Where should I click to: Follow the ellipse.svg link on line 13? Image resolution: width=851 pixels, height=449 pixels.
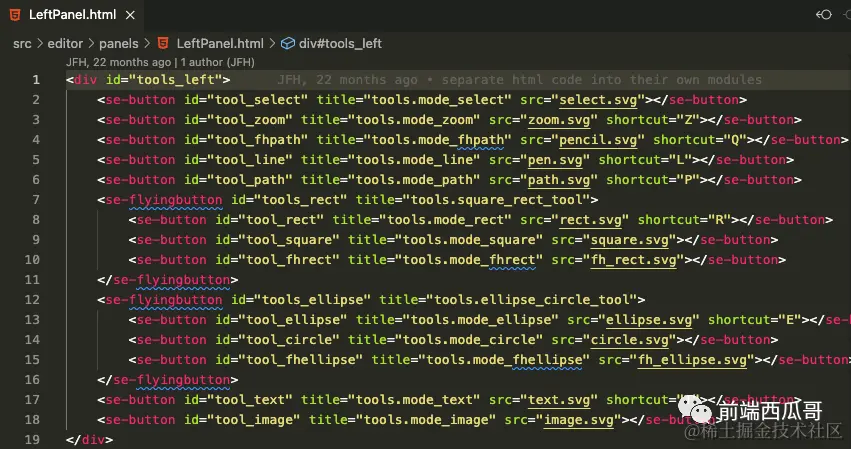point(649,320)
